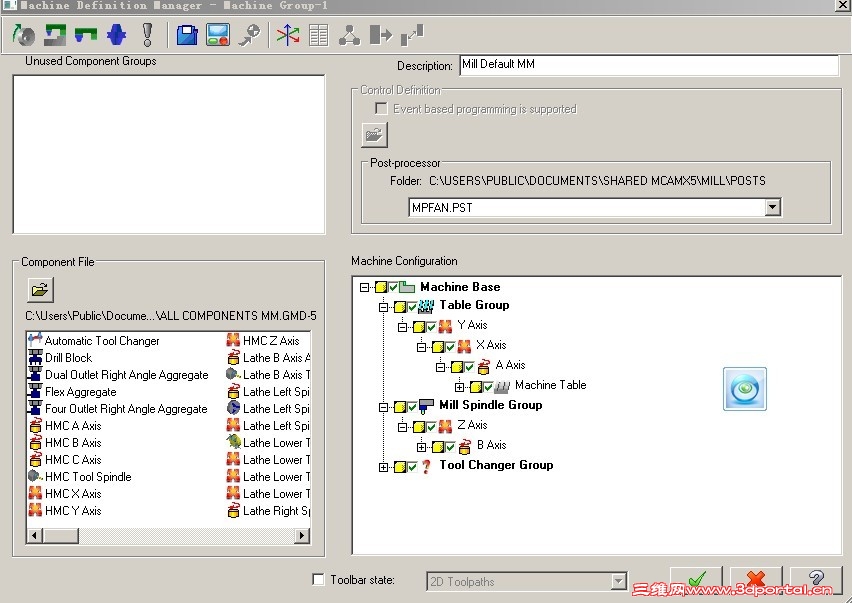This screenshot has width=852, height=603.
Task: Click Table Group icon in tree
Action: 426,306
